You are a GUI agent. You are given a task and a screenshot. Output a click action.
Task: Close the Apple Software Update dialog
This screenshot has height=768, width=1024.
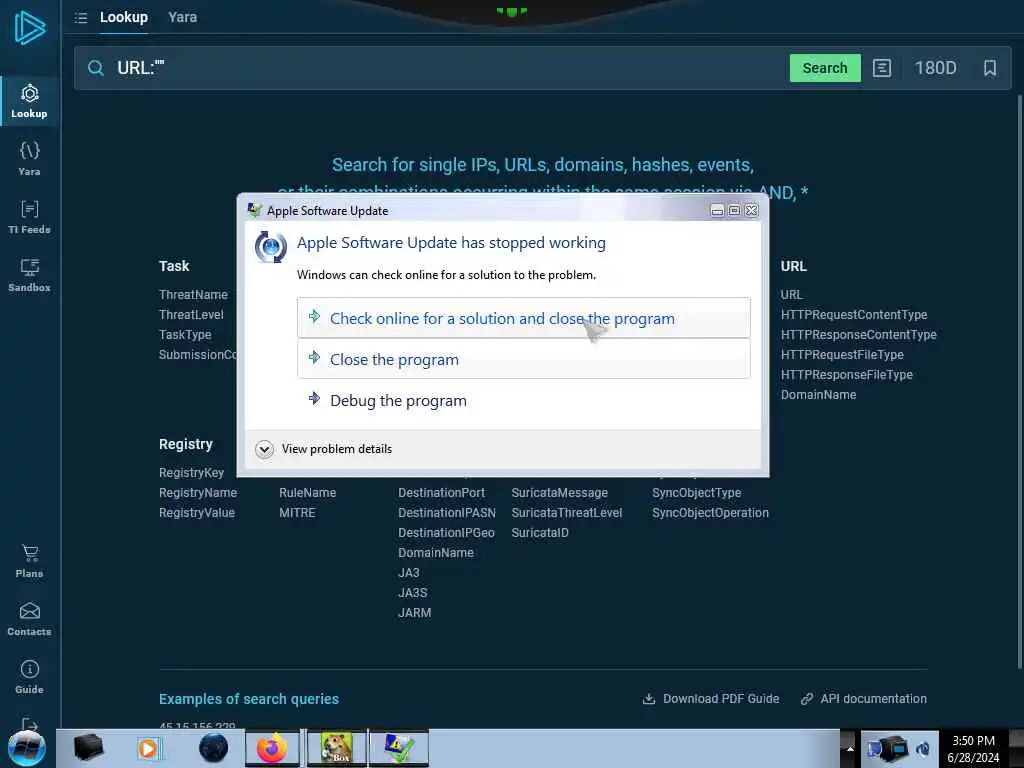coord(752,210)
